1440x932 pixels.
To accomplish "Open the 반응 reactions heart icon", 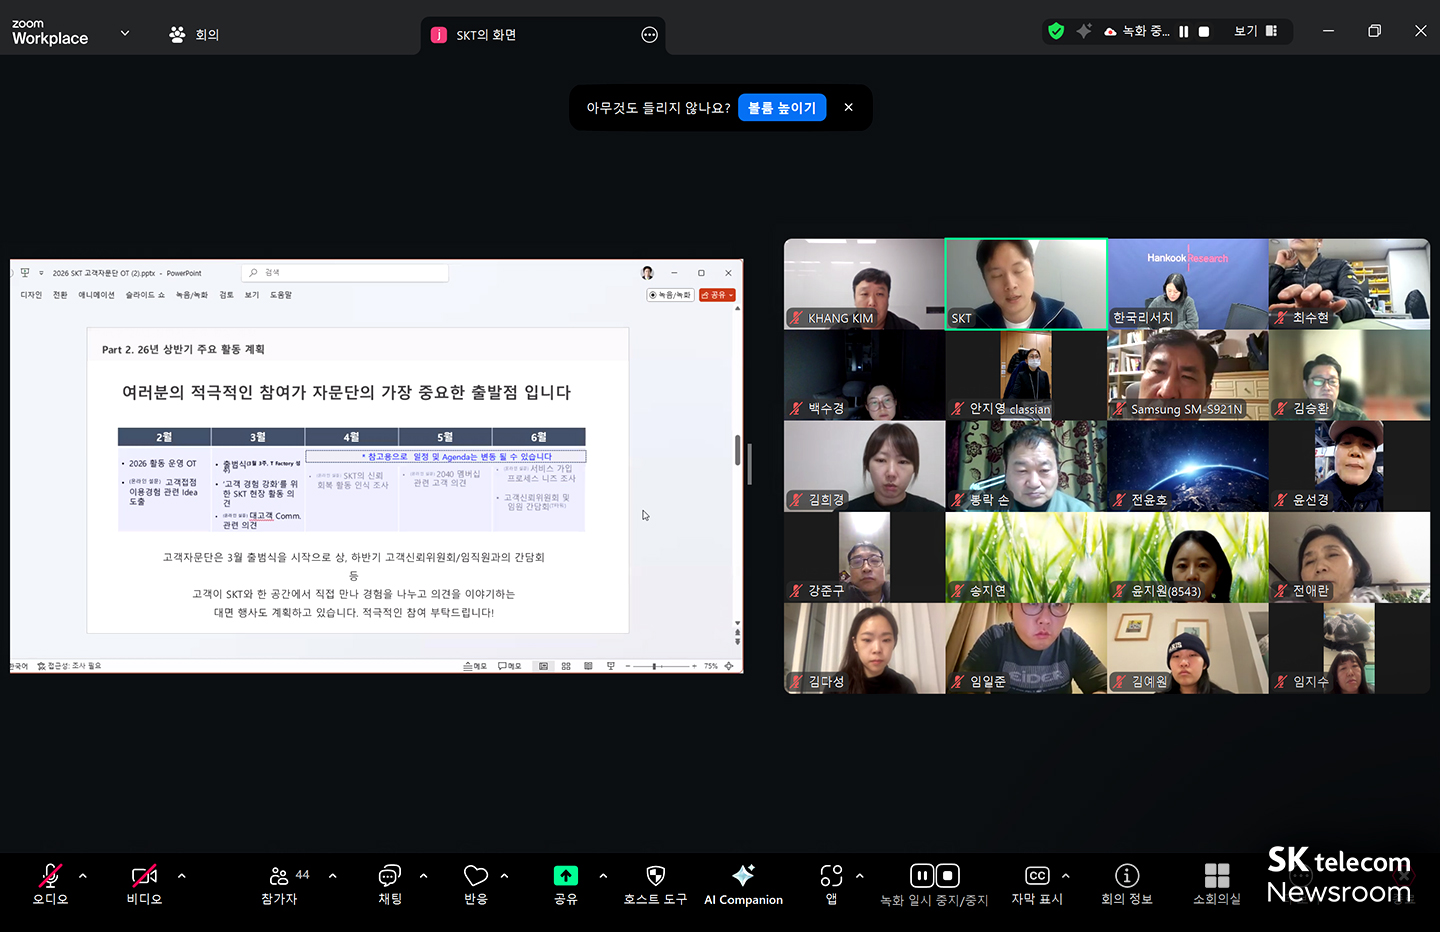I will point(476,876).
